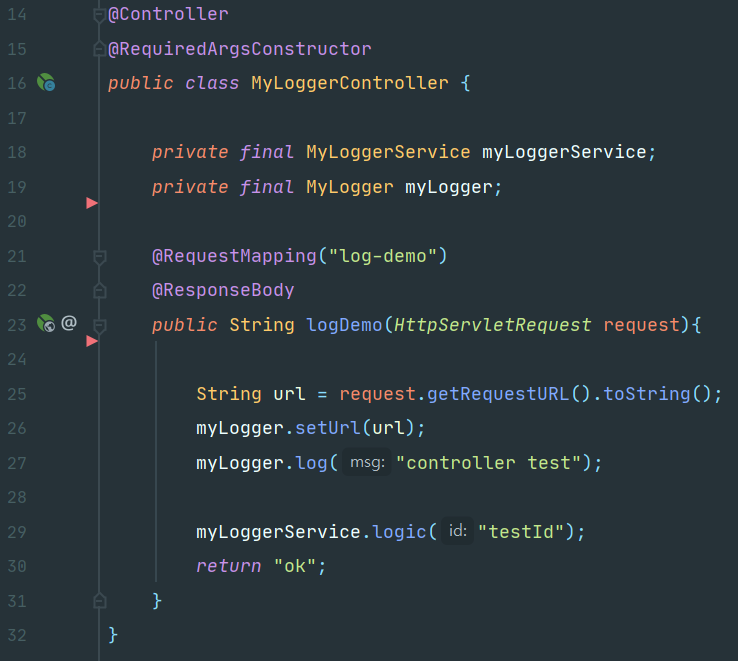738x661 pixels.
Task: Click the "controller test" string literal
Action: pyautogui.click(x=489, y=463)
